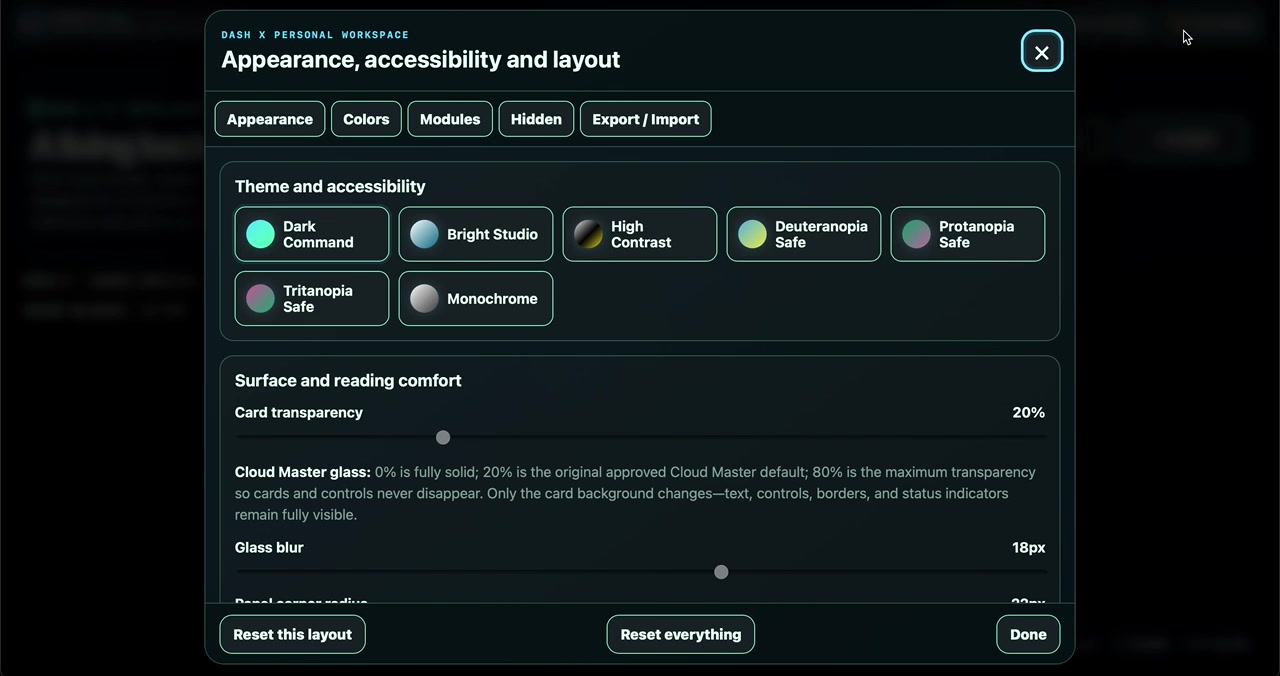Click the Tritanopia Safe pink-green swatch

coord(260,298)
